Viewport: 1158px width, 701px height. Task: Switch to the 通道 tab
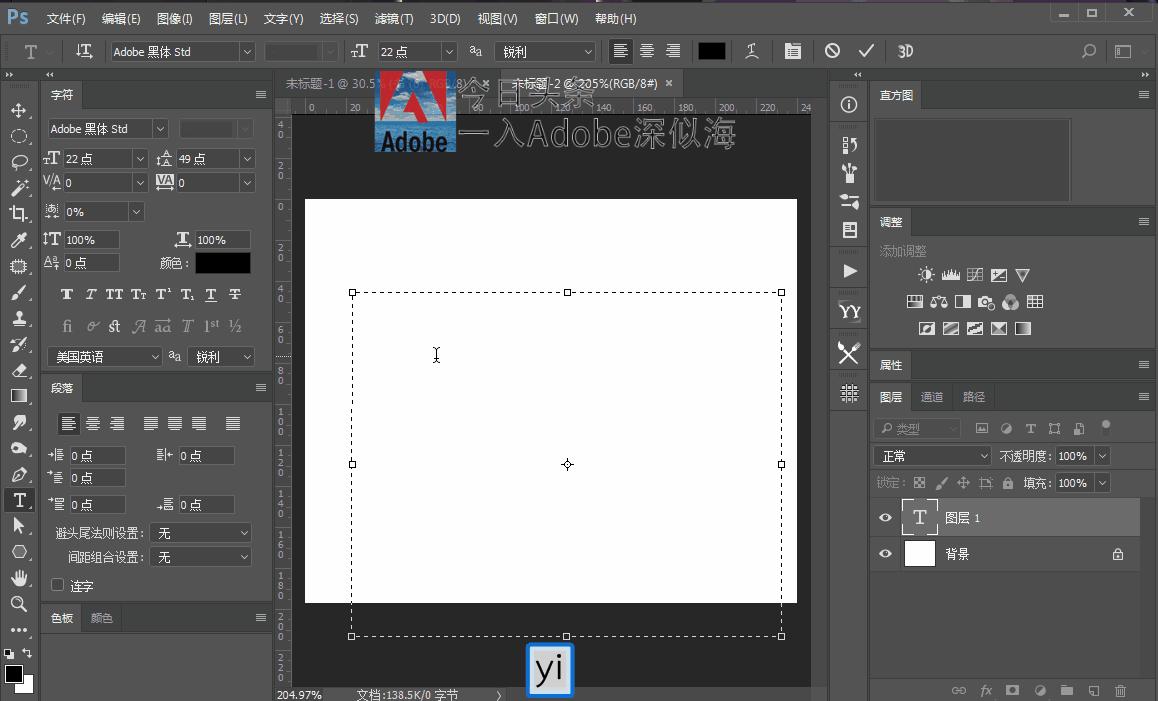pos(932,396)
